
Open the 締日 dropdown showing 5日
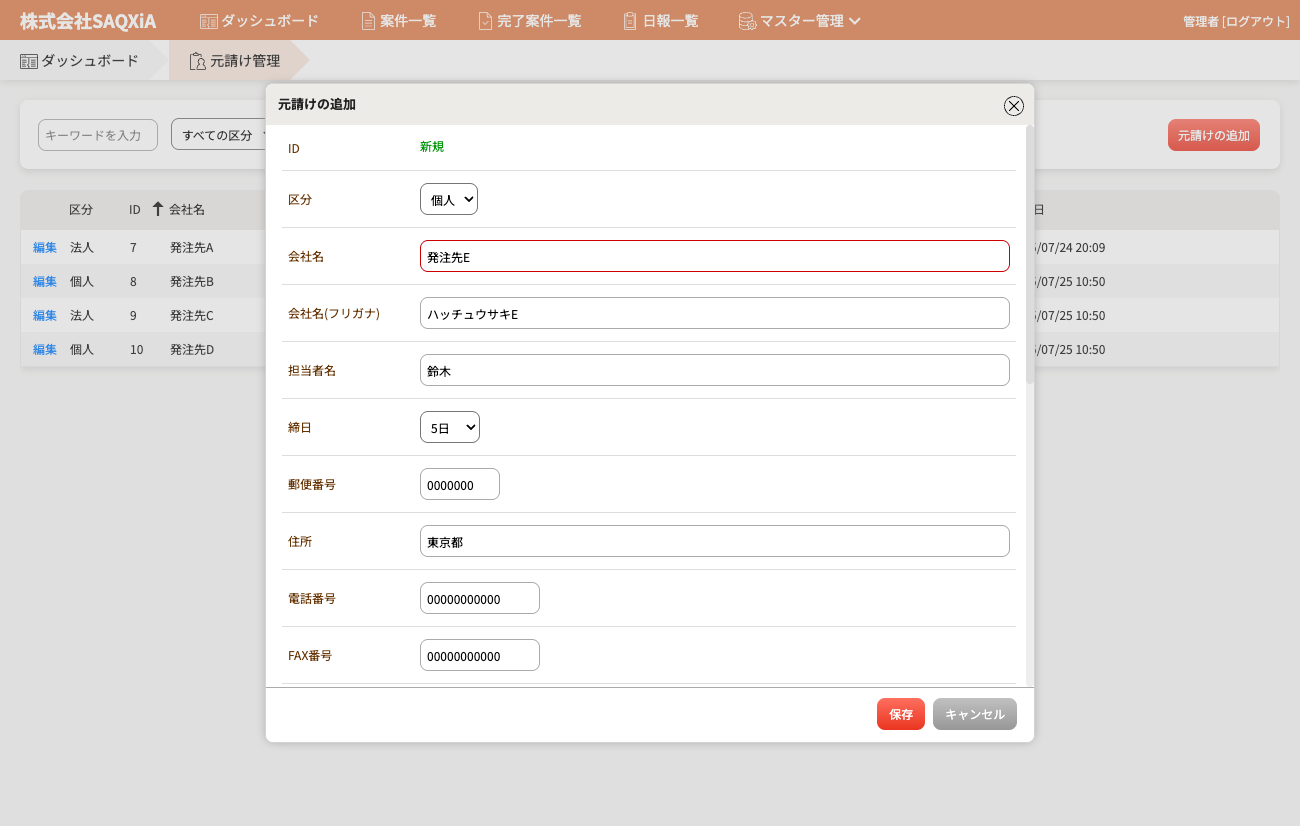coord(450,427)
